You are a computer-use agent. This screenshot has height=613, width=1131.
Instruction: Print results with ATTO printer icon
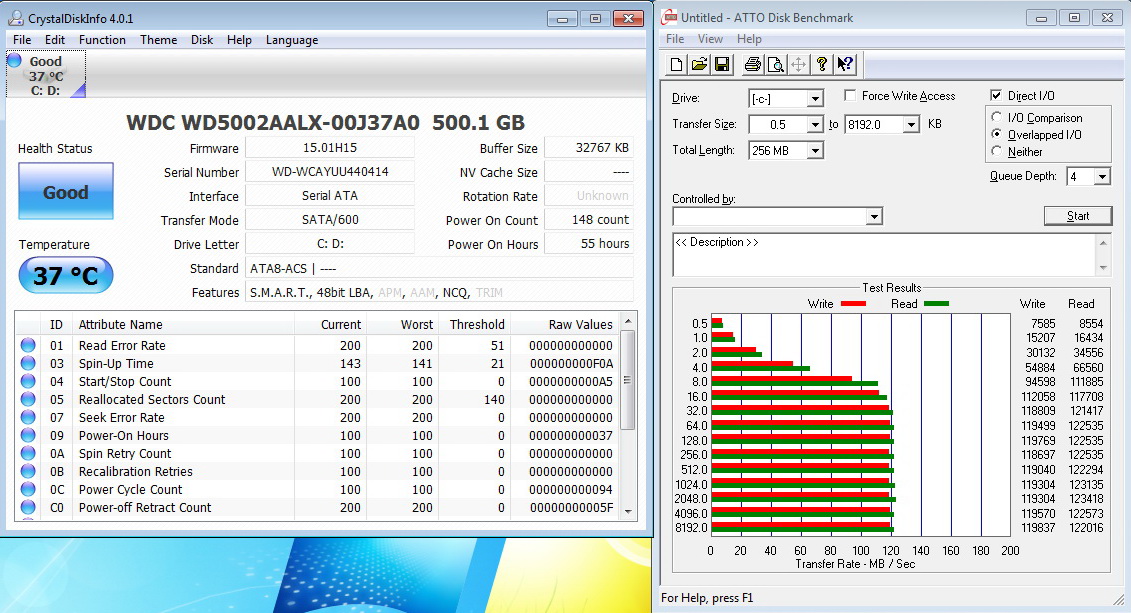pyautogui.click(x=752, y=65)
